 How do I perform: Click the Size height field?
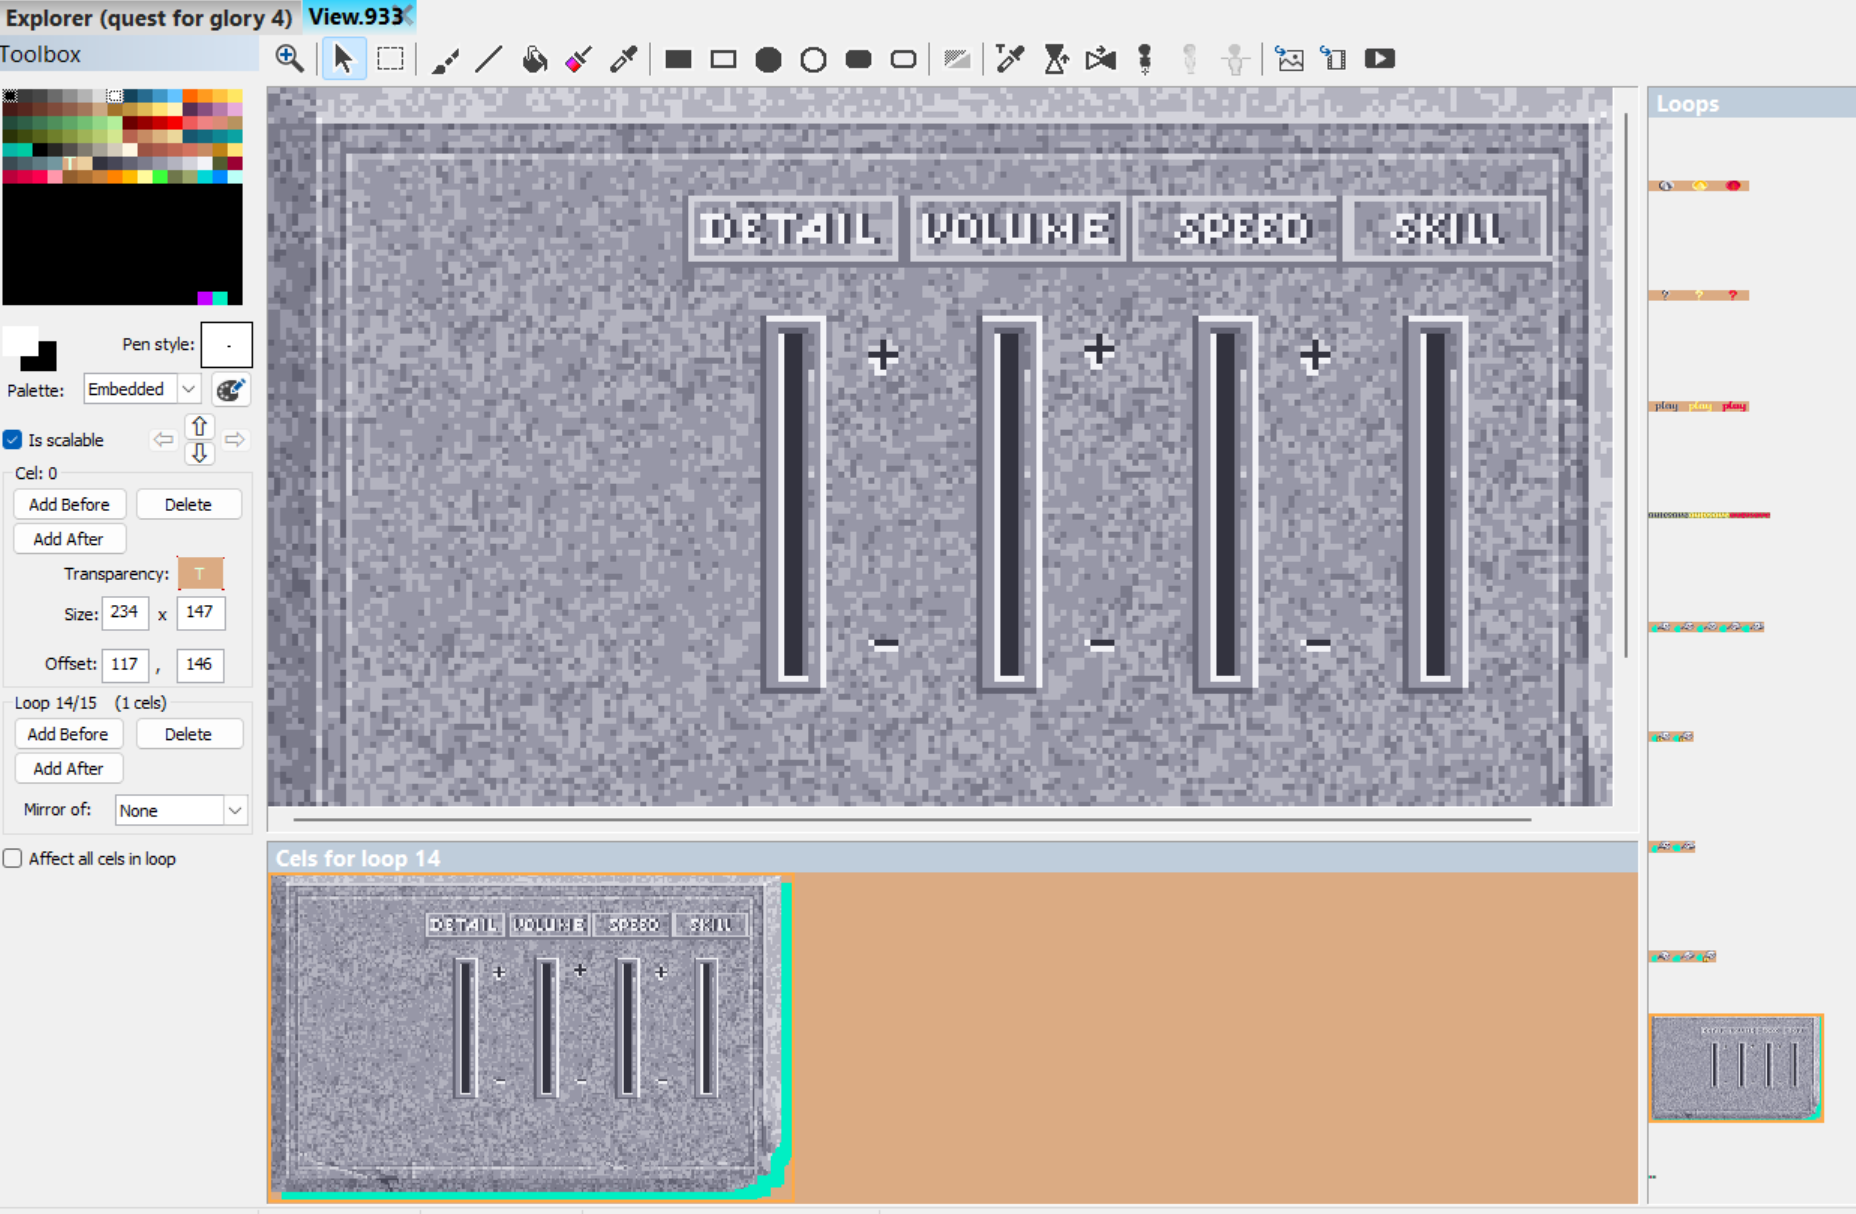coord(200,612)
